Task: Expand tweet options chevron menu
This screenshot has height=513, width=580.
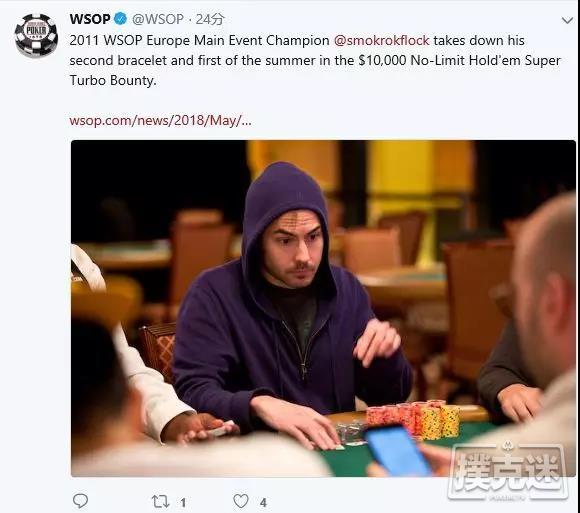Action: click(x=567, y=20)
